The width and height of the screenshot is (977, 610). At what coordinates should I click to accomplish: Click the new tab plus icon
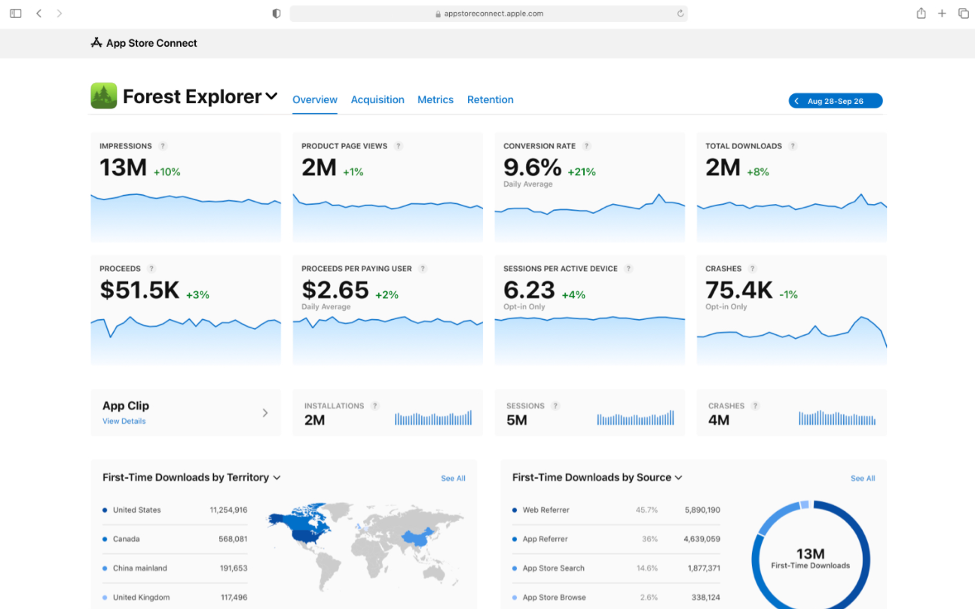942,13
